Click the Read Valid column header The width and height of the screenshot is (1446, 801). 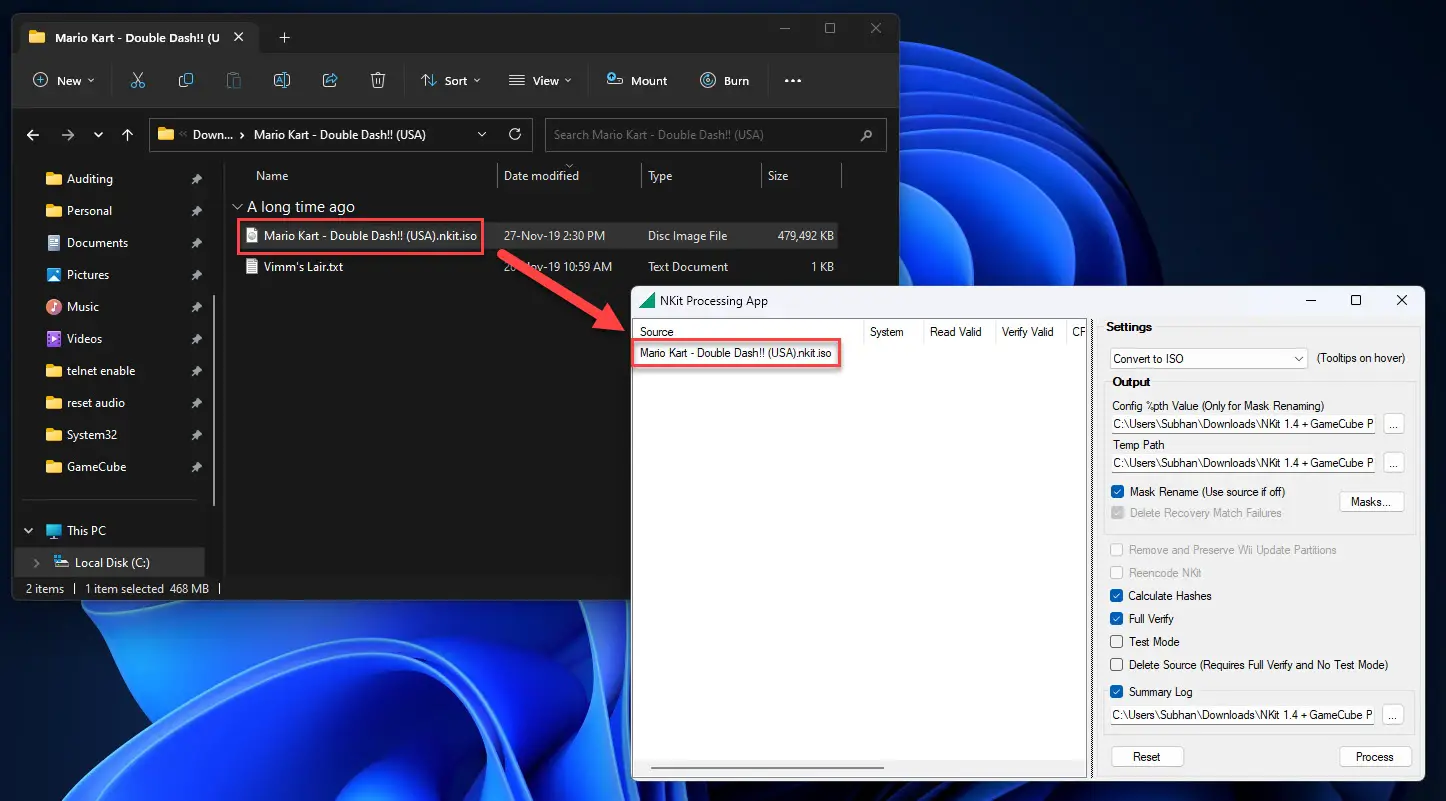pos(959,332)
